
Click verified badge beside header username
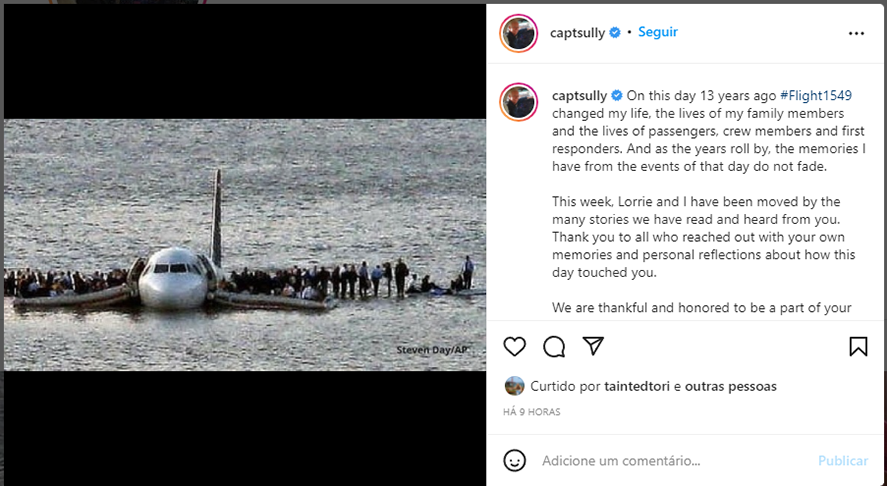[616, 33]
